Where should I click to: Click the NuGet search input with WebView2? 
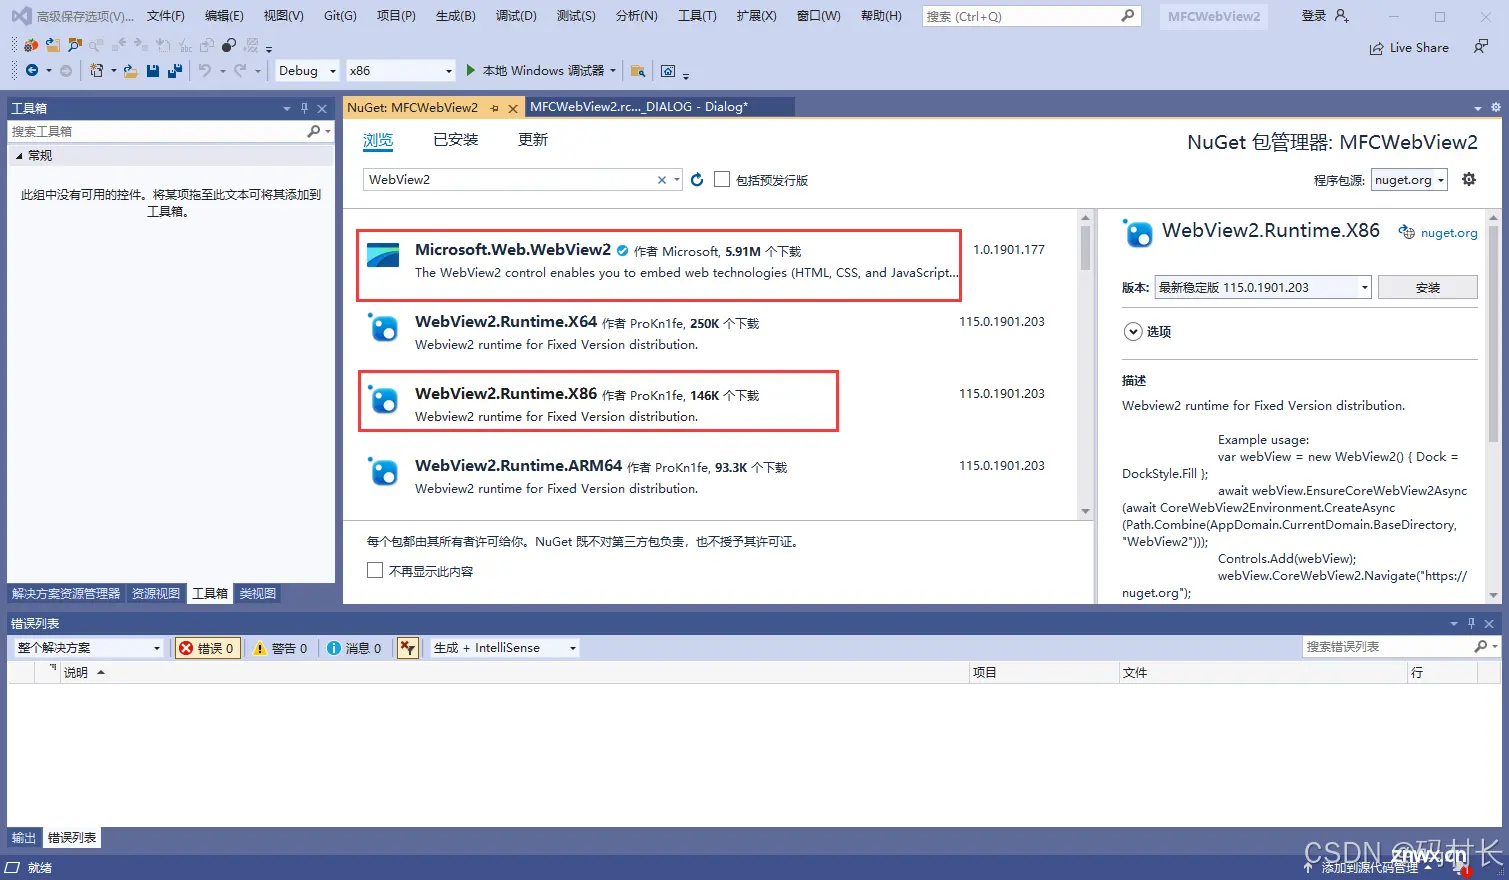point(510,180)
